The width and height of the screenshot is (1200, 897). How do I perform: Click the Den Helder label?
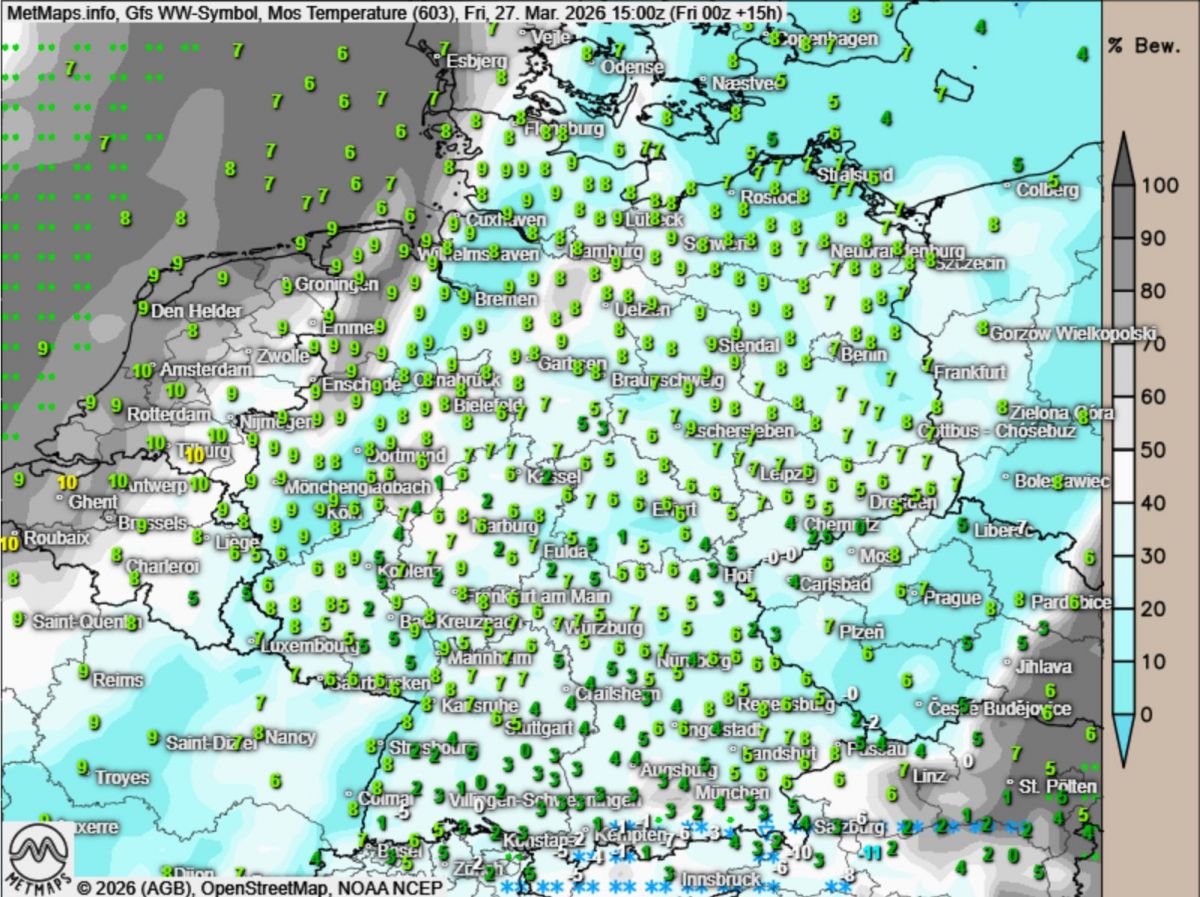click(x=196, y=311)
